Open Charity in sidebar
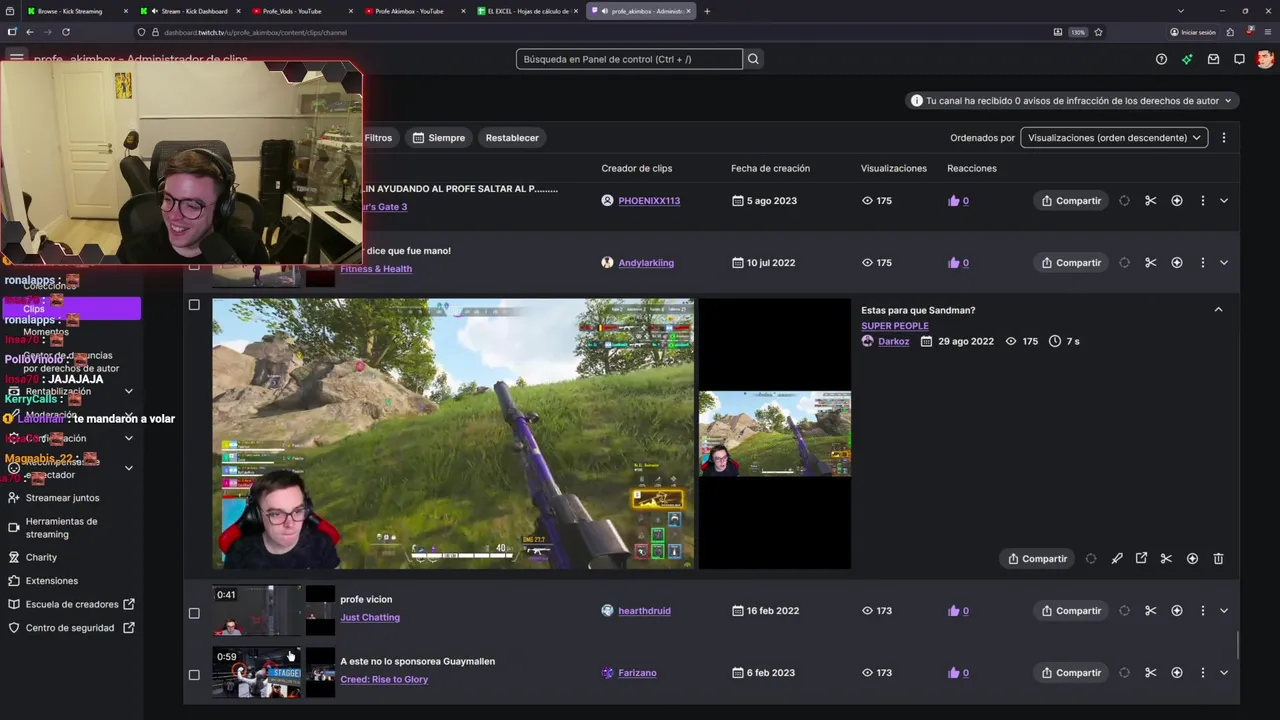Screen dimensions: 1280x720 point(41,558)
